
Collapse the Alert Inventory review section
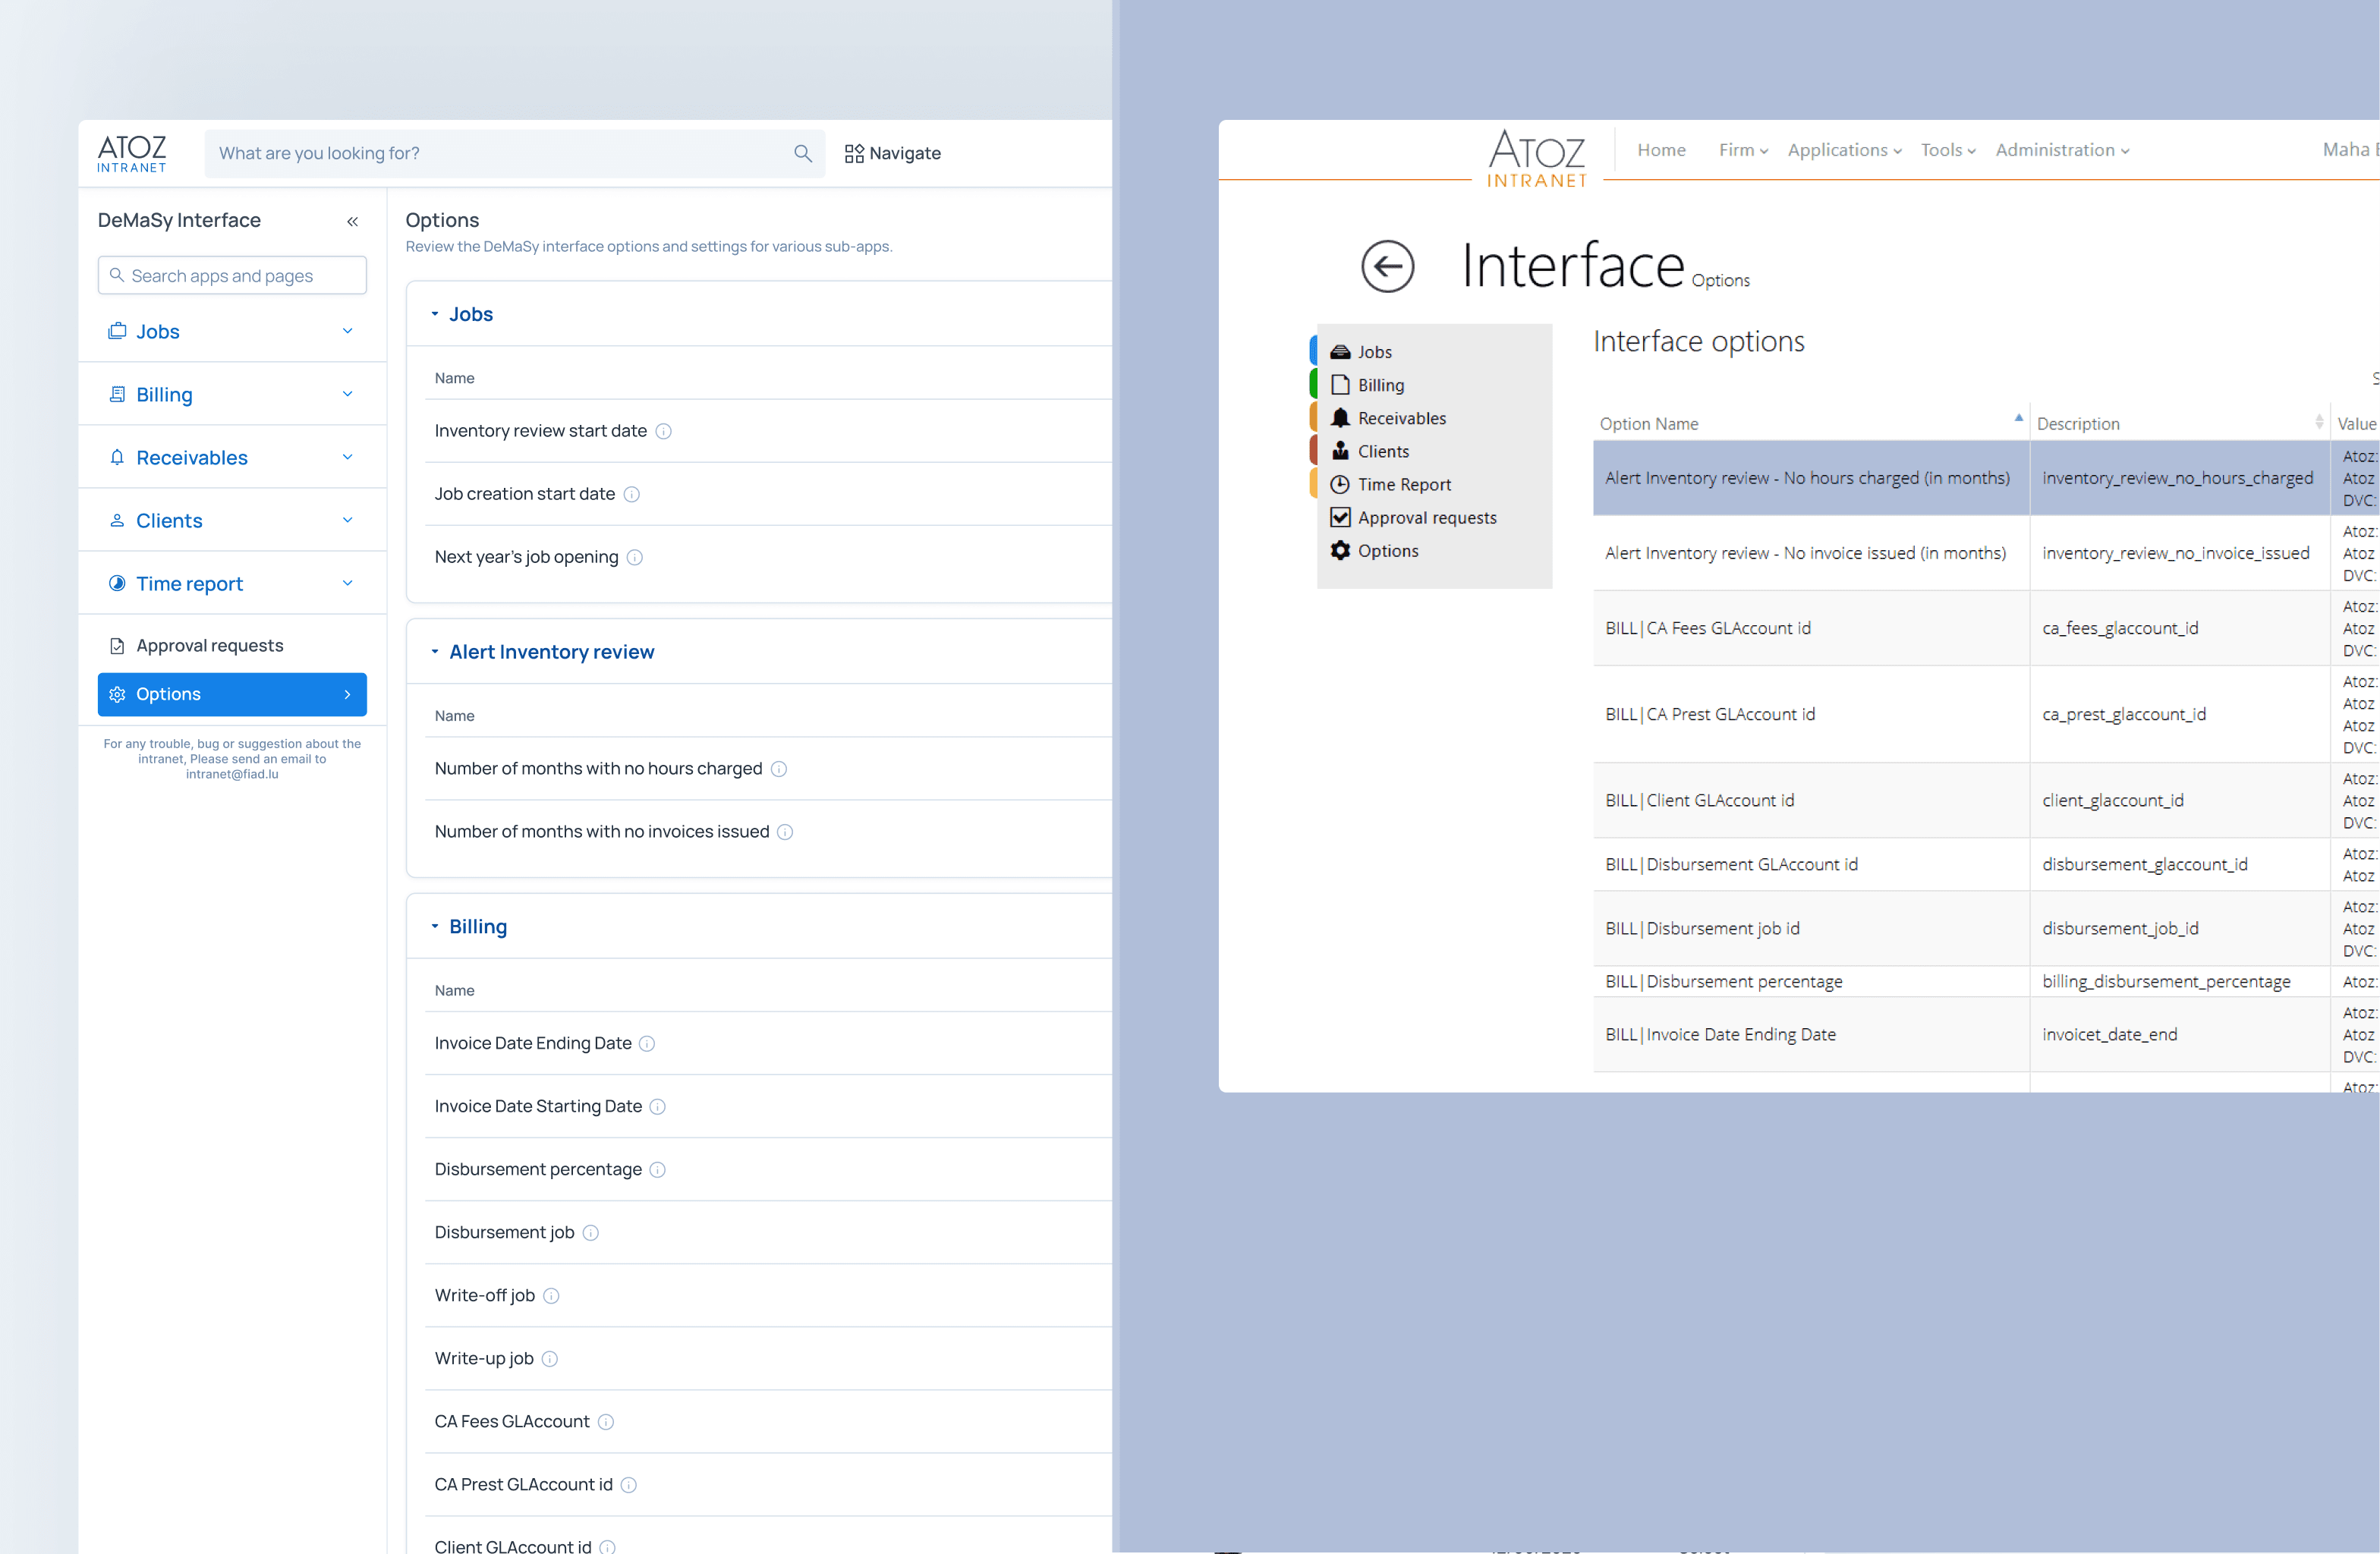435,652
